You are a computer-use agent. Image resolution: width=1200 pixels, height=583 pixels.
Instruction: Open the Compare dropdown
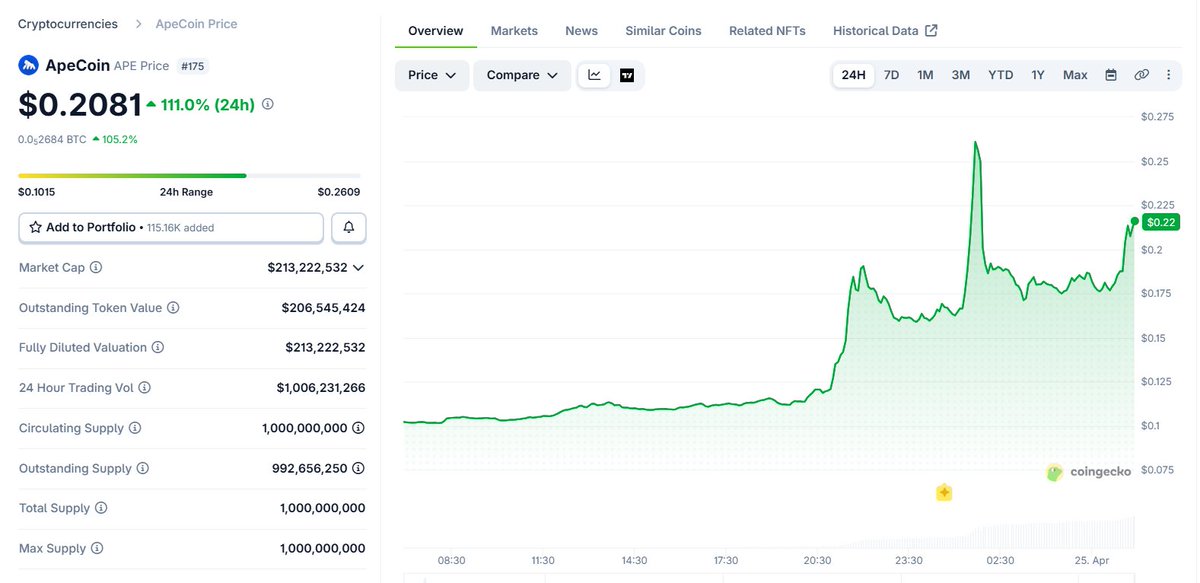click(522, 75)
